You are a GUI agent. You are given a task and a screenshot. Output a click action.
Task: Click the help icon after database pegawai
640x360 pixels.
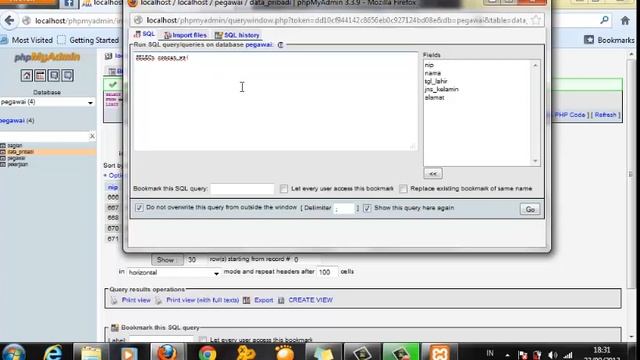click(x=280, y=45)
